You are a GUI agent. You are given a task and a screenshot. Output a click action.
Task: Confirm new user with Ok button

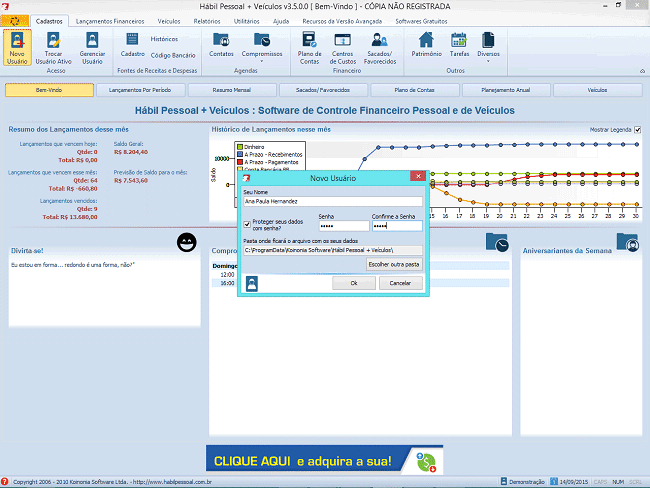354,283
